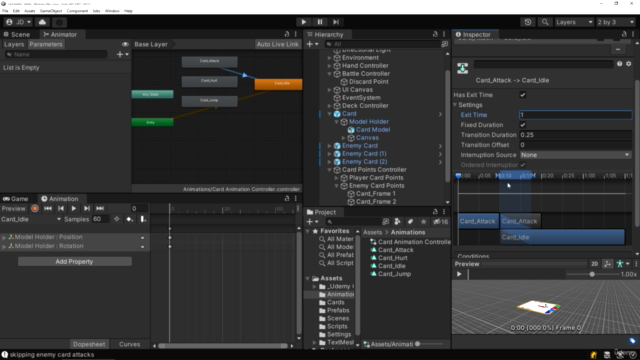Jump to first keyframe in Animation window
Viewport: 640px width, 360px height.
pyautogui.click(x=48, y=209)
